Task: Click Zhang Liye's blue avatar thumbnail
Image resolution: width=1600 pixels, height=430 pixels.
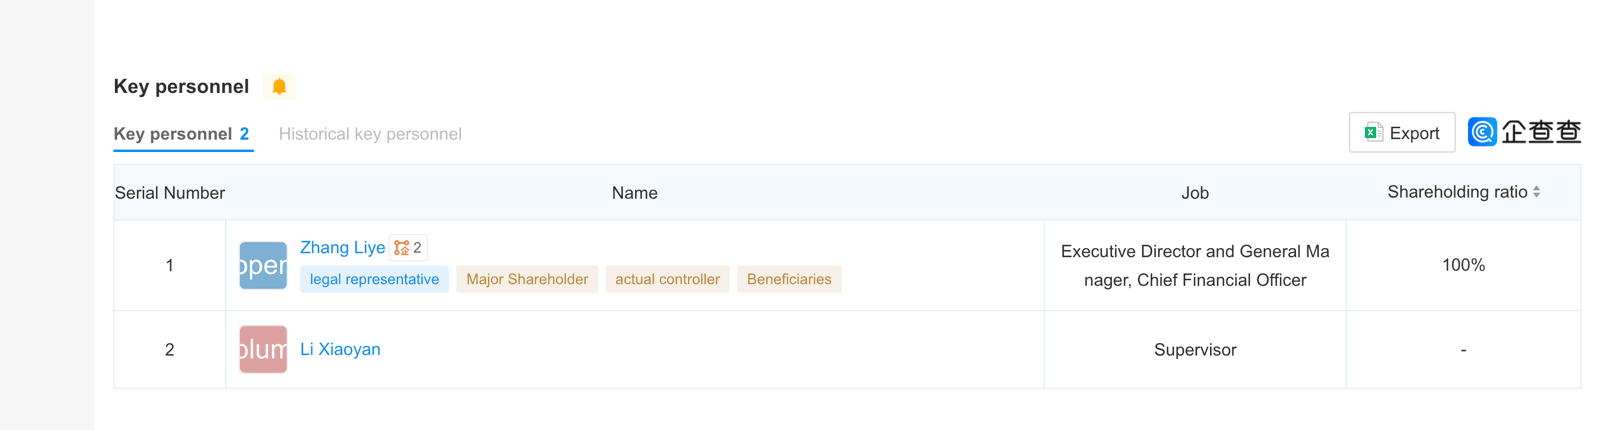Action: click(x=263, y=265)
